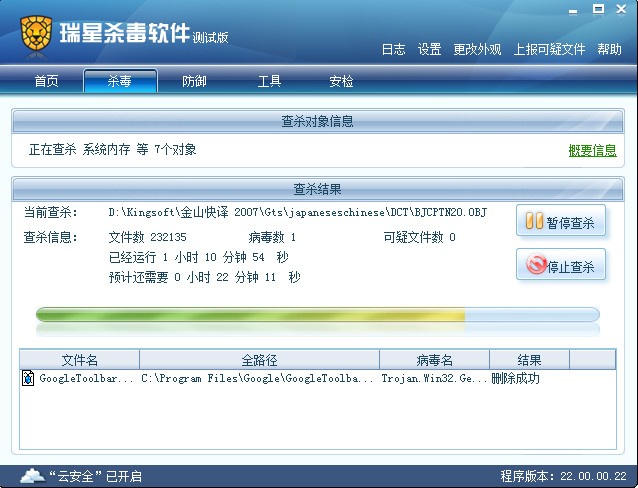
Task: Click the 结果 column header
Action: click(x=529, y=360)
